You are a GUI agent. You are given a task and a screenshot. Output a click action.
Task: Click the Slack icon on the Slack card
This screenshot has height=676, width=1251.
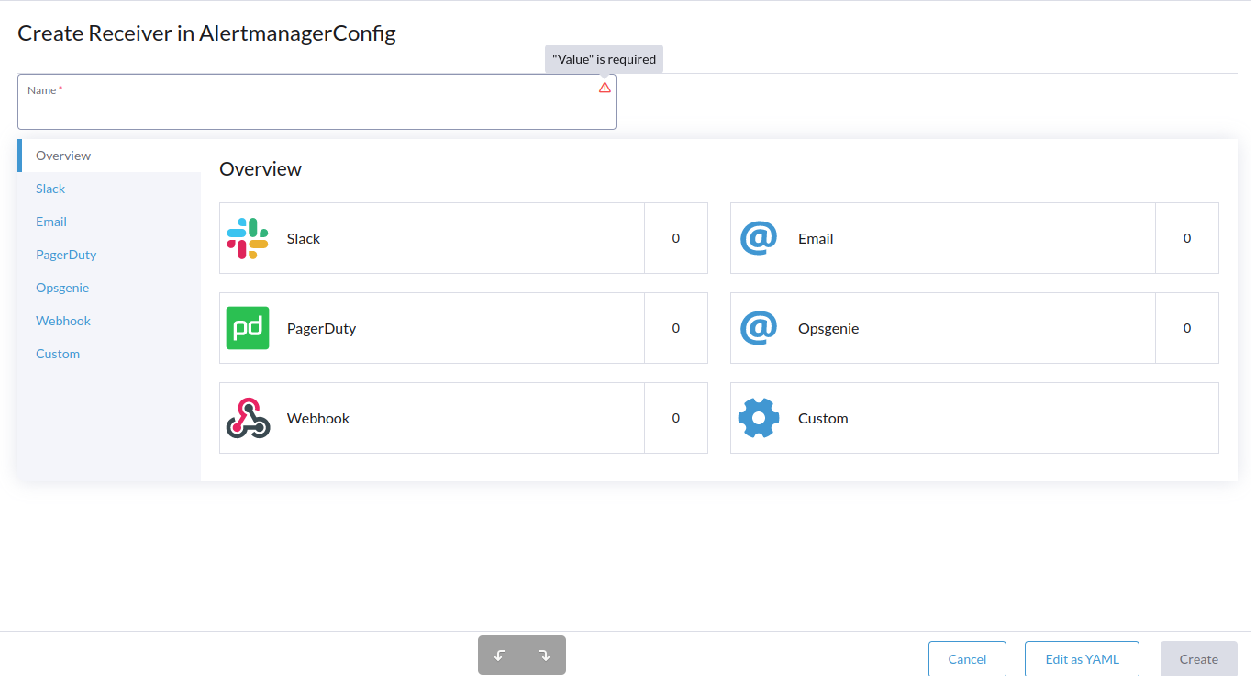246,237
